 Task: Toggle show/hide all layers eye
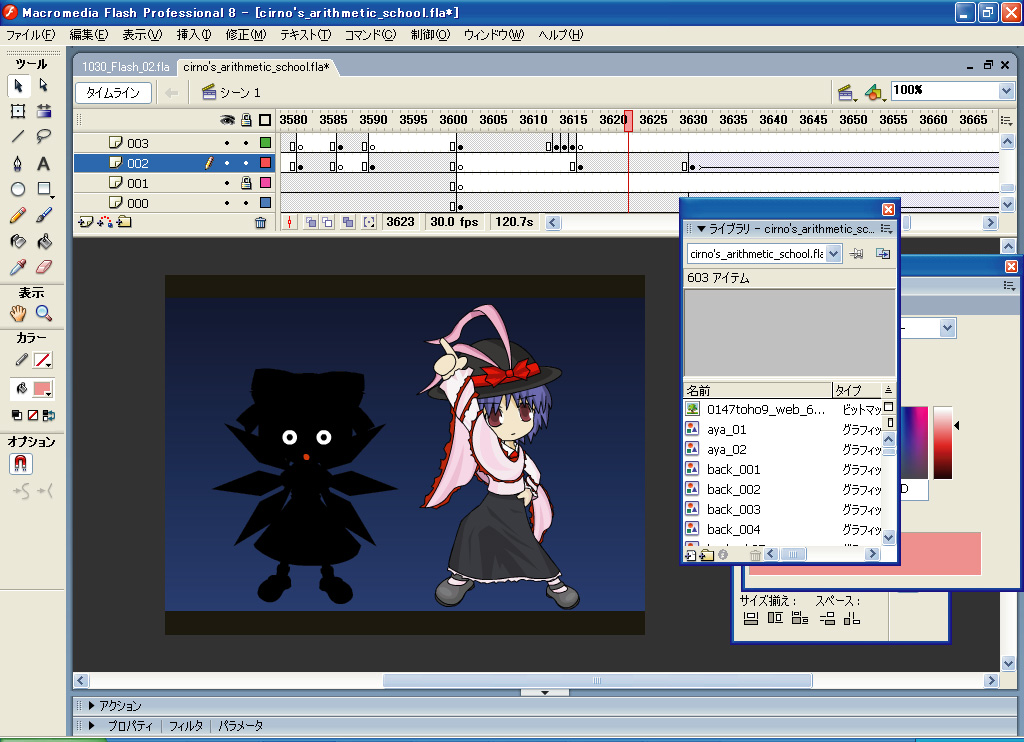click(x=227, y=120)
